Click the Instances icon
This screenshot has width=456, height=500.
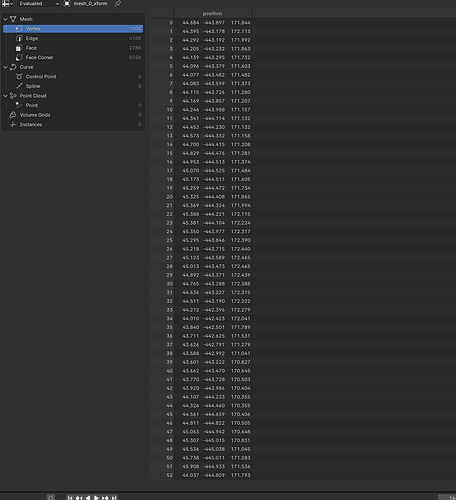[13, 124]
